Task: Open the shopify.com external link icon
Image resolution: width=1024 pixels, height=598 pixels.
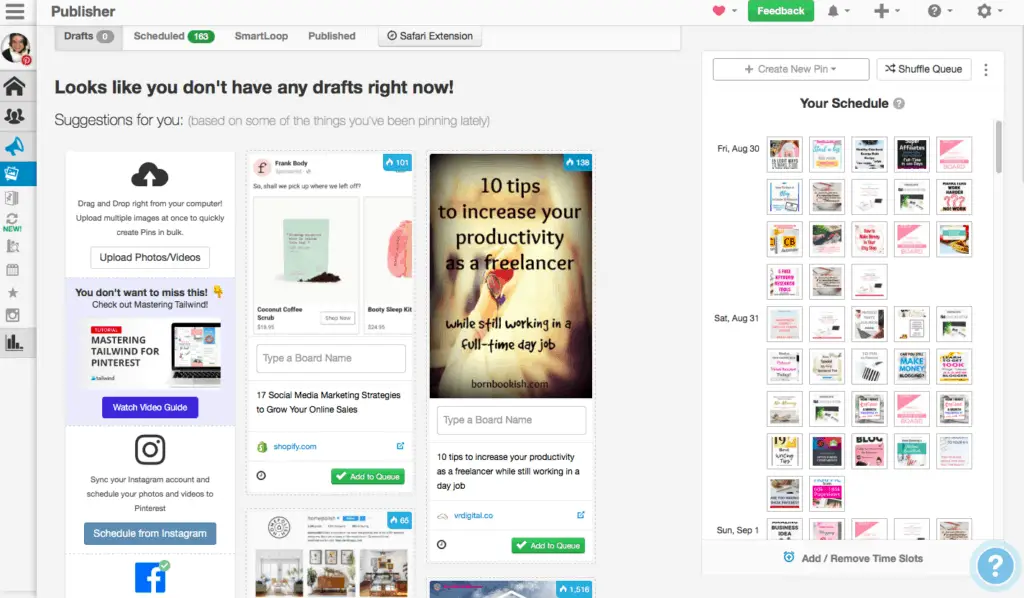Action: pos(400,446)
